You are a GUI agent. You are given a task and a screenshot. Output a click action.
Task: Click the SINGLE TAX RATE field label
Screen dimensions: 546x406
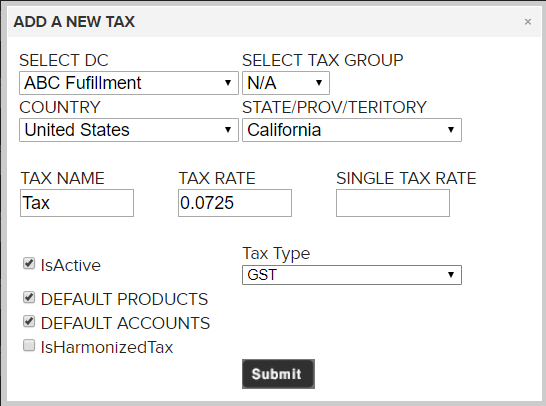(406, 178)
